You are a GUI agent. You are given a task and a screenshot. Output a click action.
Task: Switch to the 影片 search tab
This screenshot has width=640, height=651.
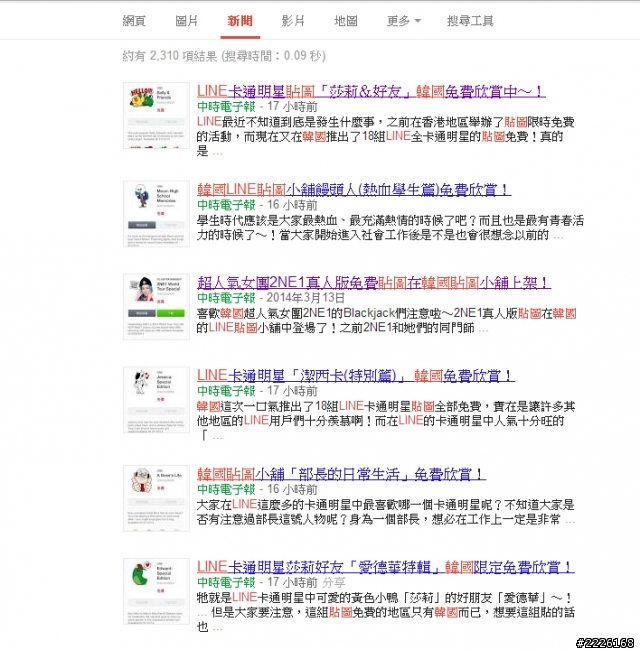tap(293, 21)
